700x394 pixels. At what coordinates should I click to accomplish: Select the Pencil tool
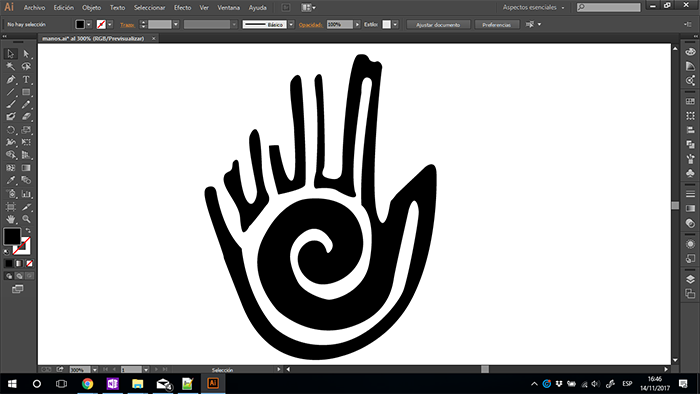click(x=26, y=104)
